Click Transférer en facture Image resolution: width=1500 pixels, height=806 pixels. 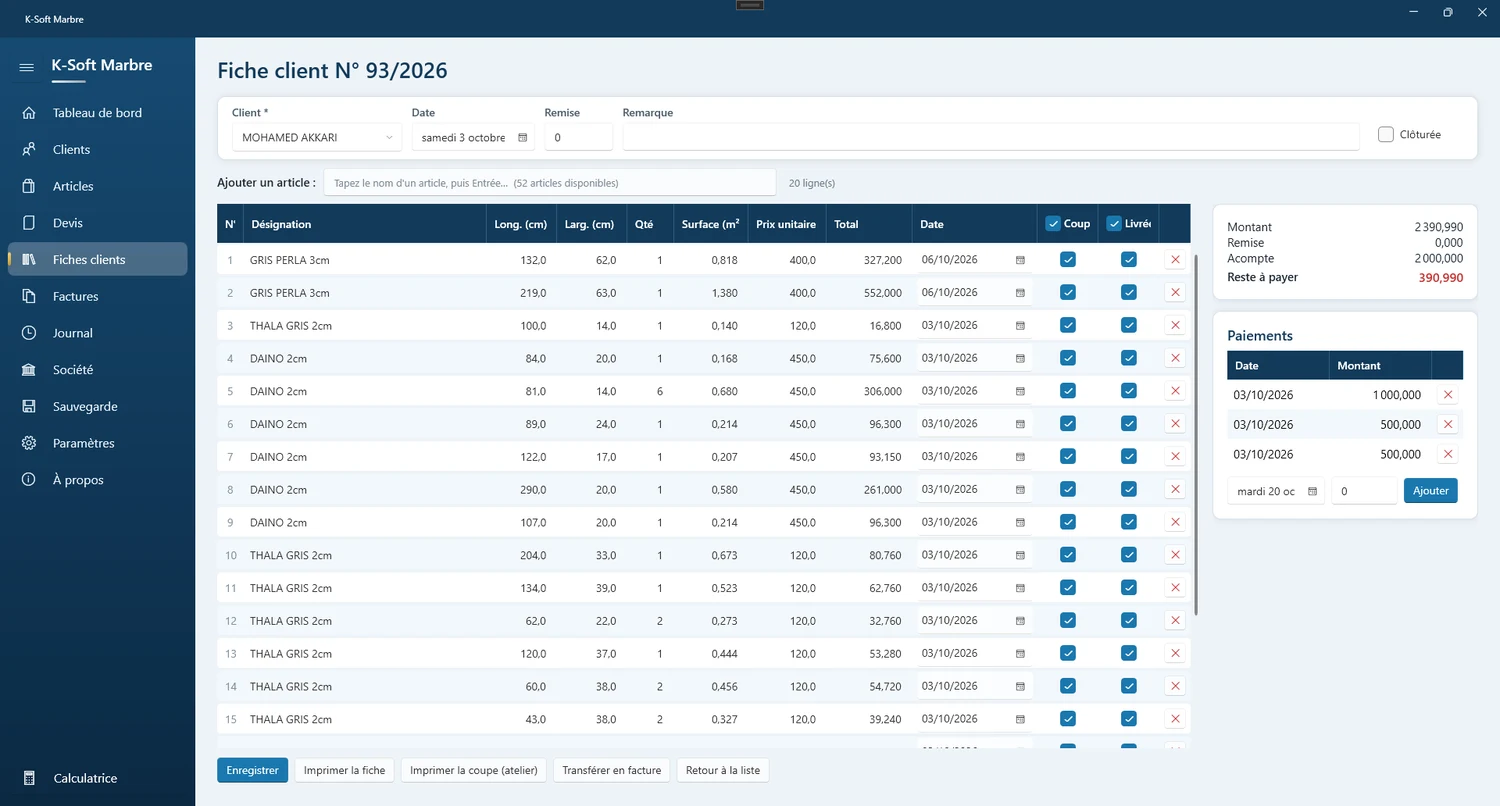[x=612, y=770]
